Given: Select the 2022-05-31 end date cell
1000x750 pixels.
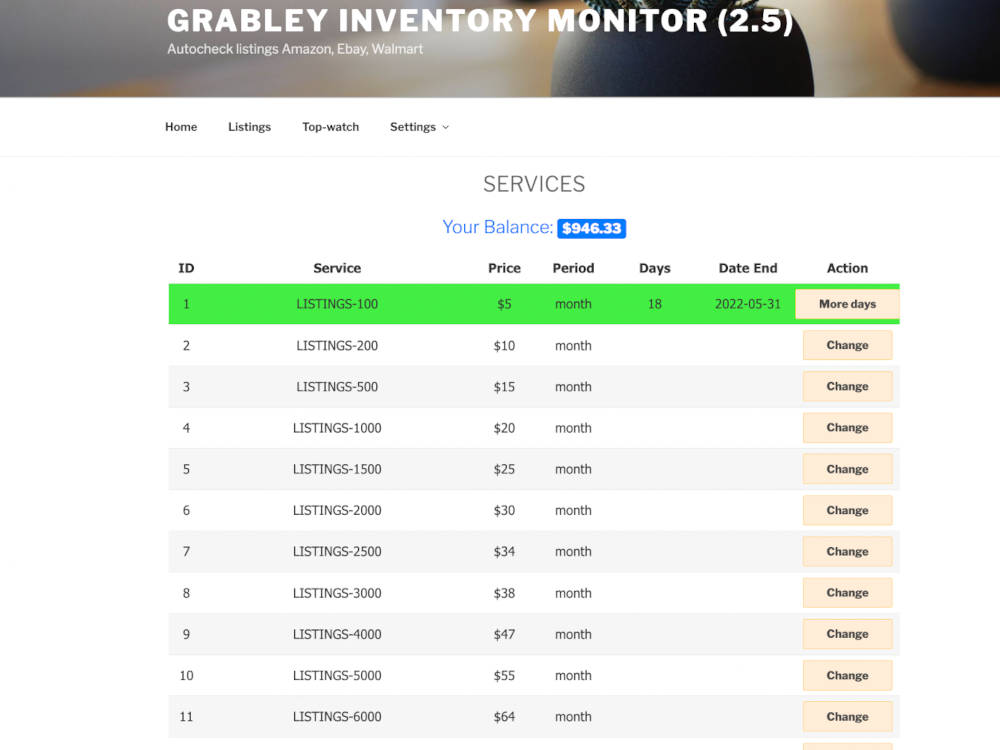Looking at the screenshot, I should (x=747, y=304).
